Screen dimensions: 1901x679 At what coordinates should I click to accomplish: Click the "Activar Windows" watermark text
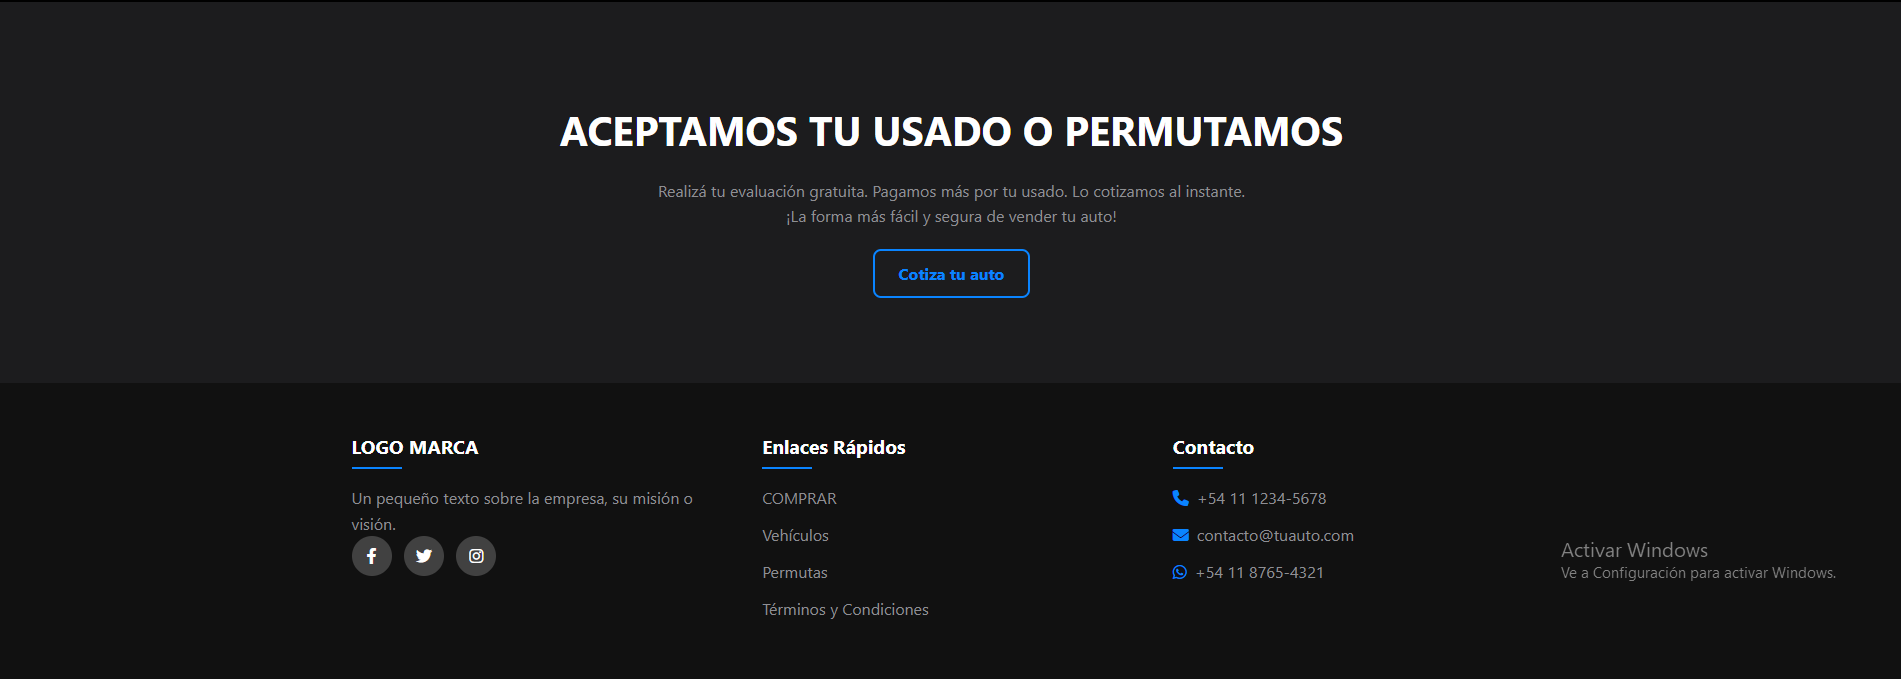click(x=1633, y=550)
